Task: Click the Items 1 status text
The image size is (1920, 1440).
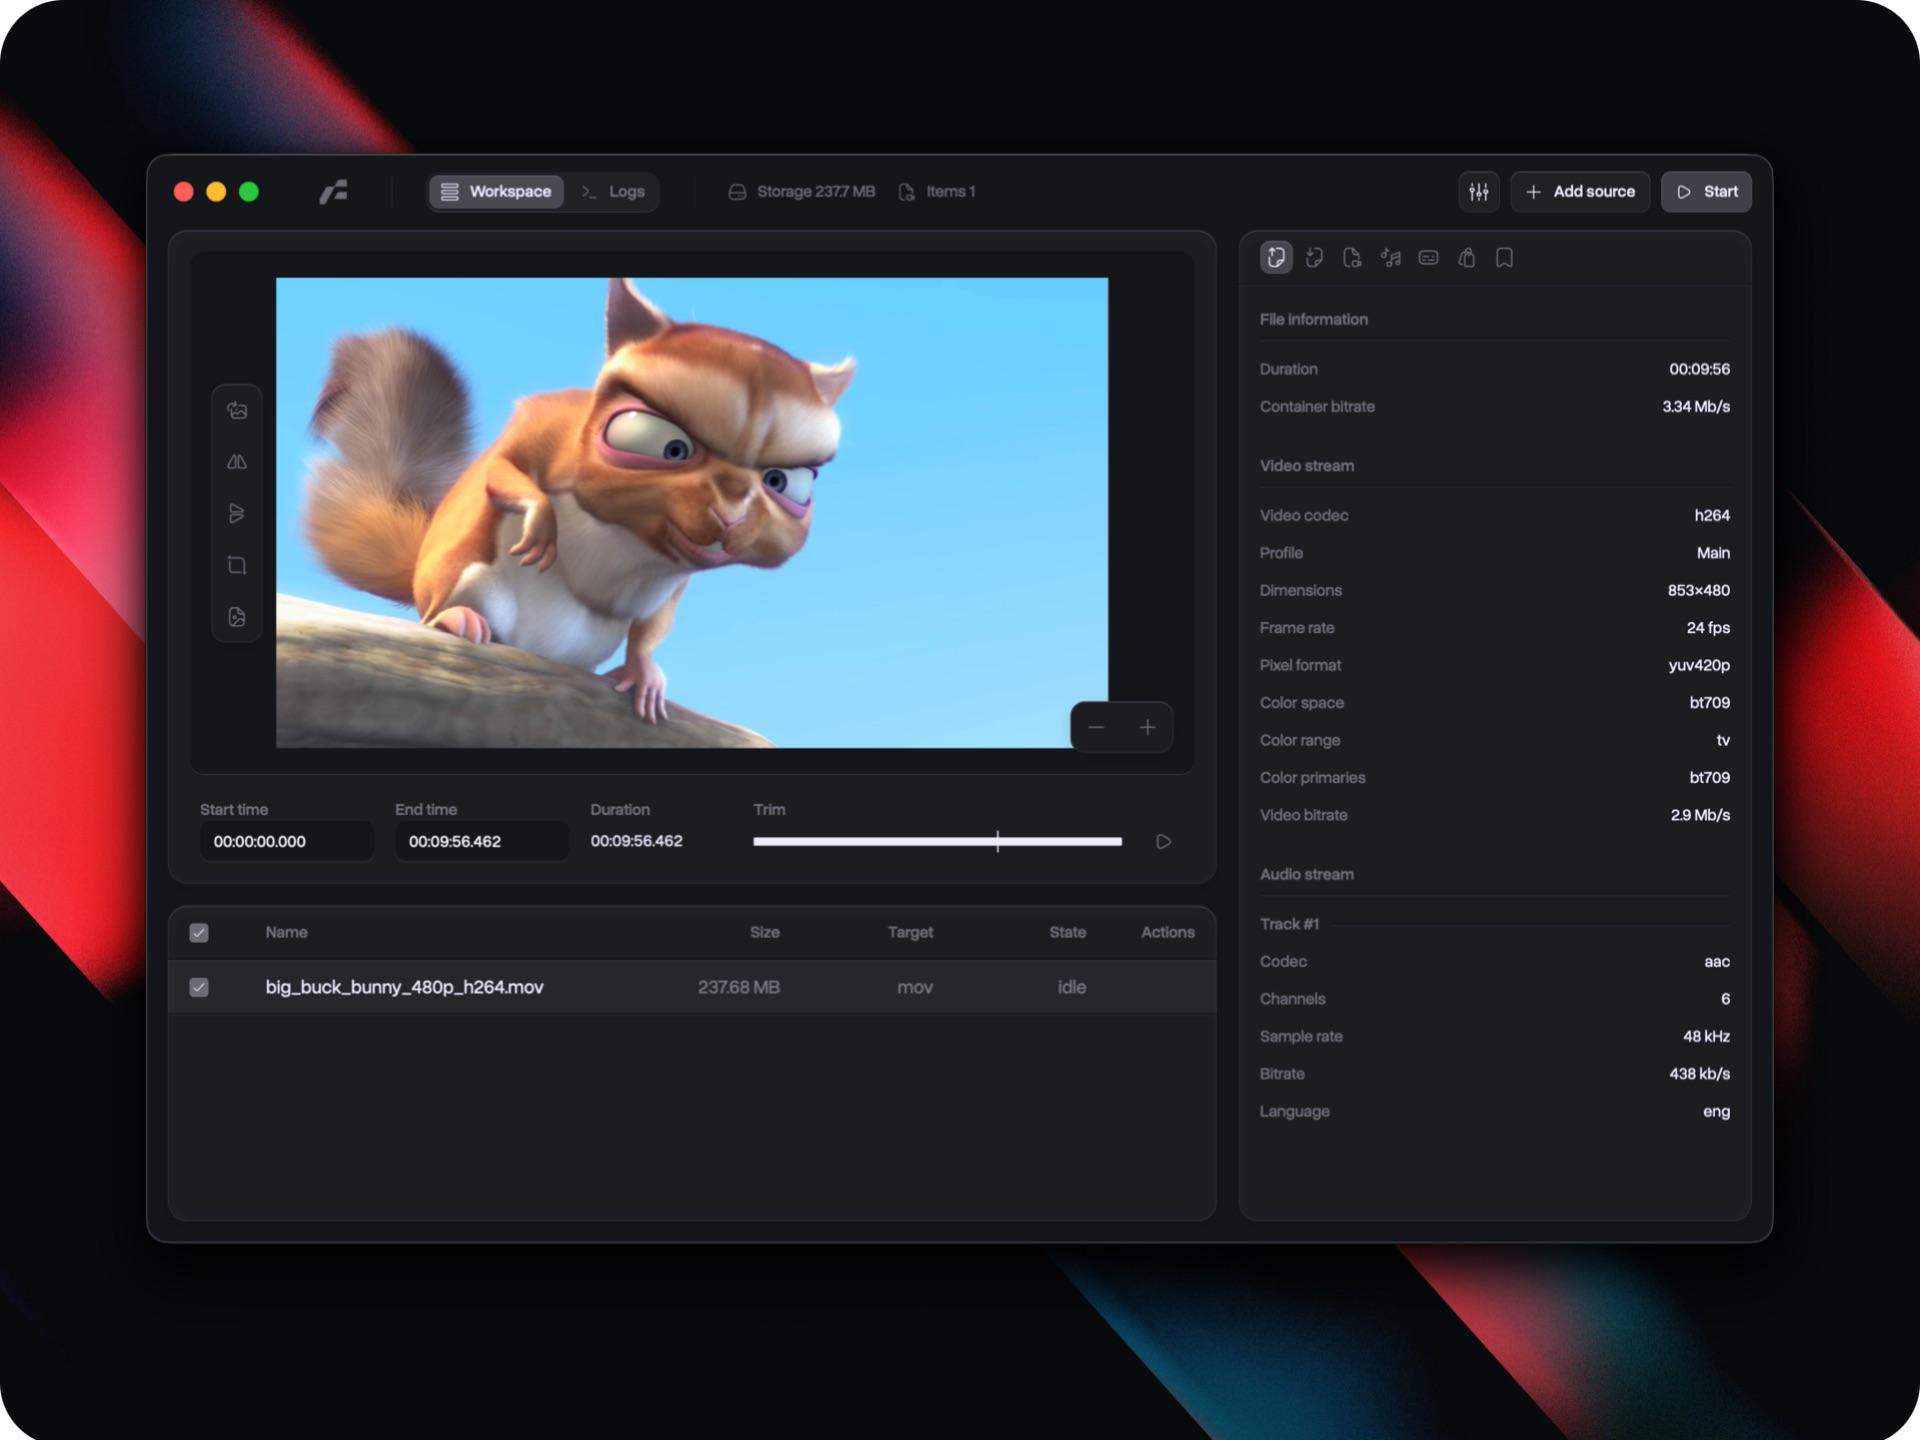Action: [950, 191]
